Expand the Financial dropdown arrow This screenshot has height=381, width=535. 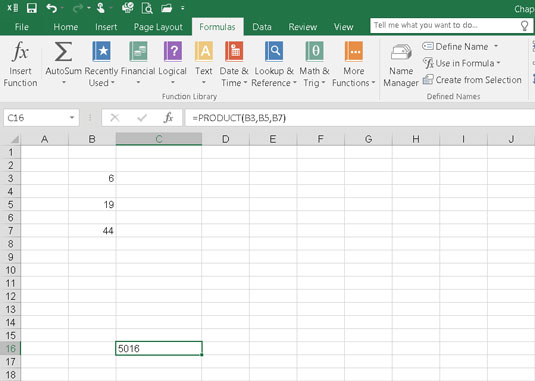tap(138, 83)
